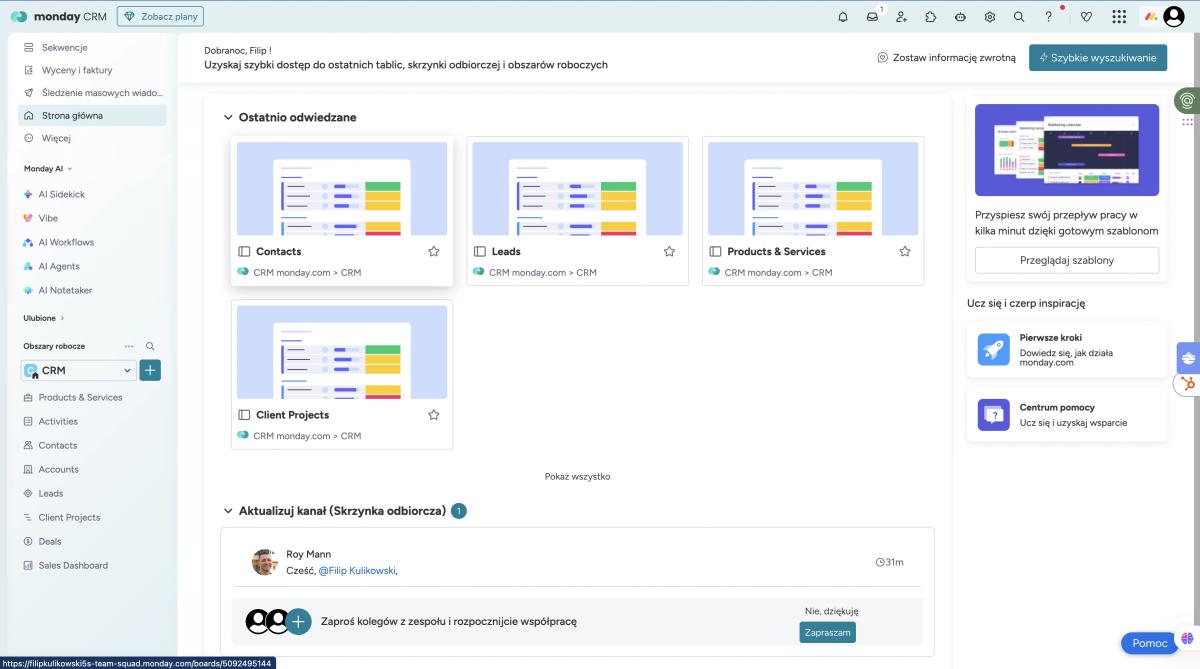
Task: Open Activities board in sidebar
Action: [x=92, y=421]
